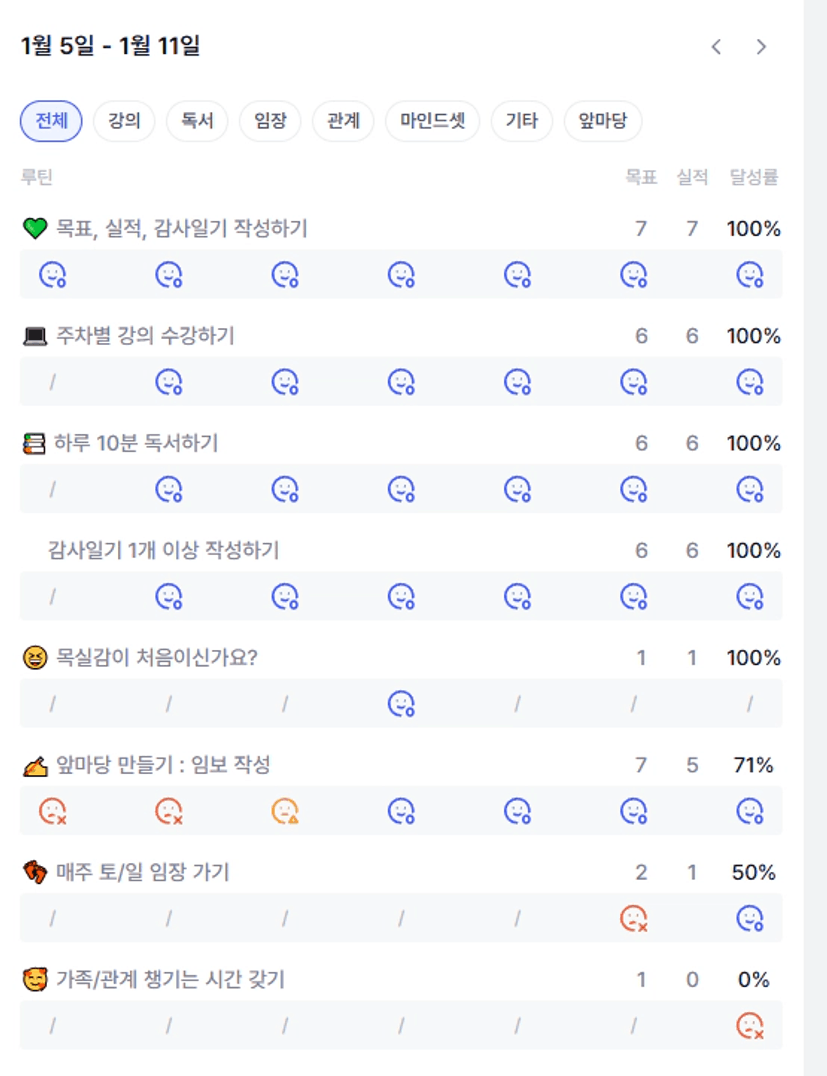Select the 앞마당 filter chip
Image resolution: width=827 pixels, height=1076 pixels.
click(603, 121)
